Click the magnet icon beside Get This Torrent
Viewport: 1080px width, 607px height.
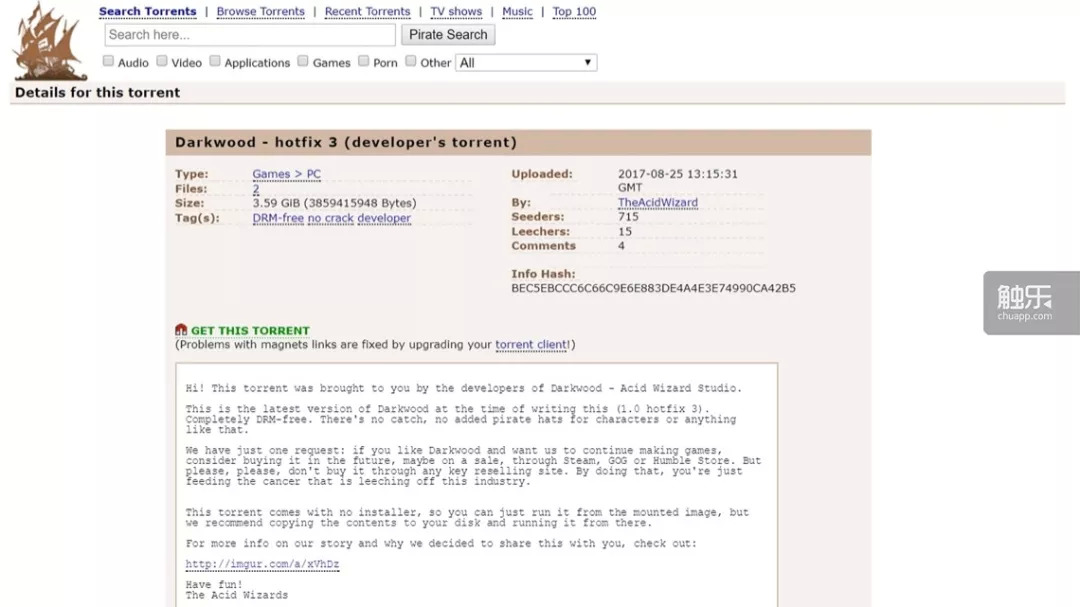[x=181, y=330]
